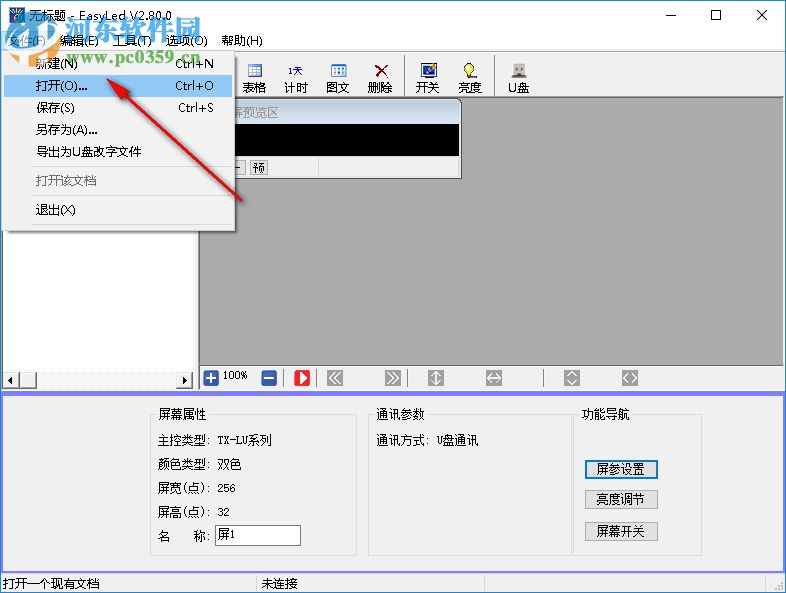Click the black LED preview display area
The height and width of the screenshot is (593, 786).
click(346, 140)
